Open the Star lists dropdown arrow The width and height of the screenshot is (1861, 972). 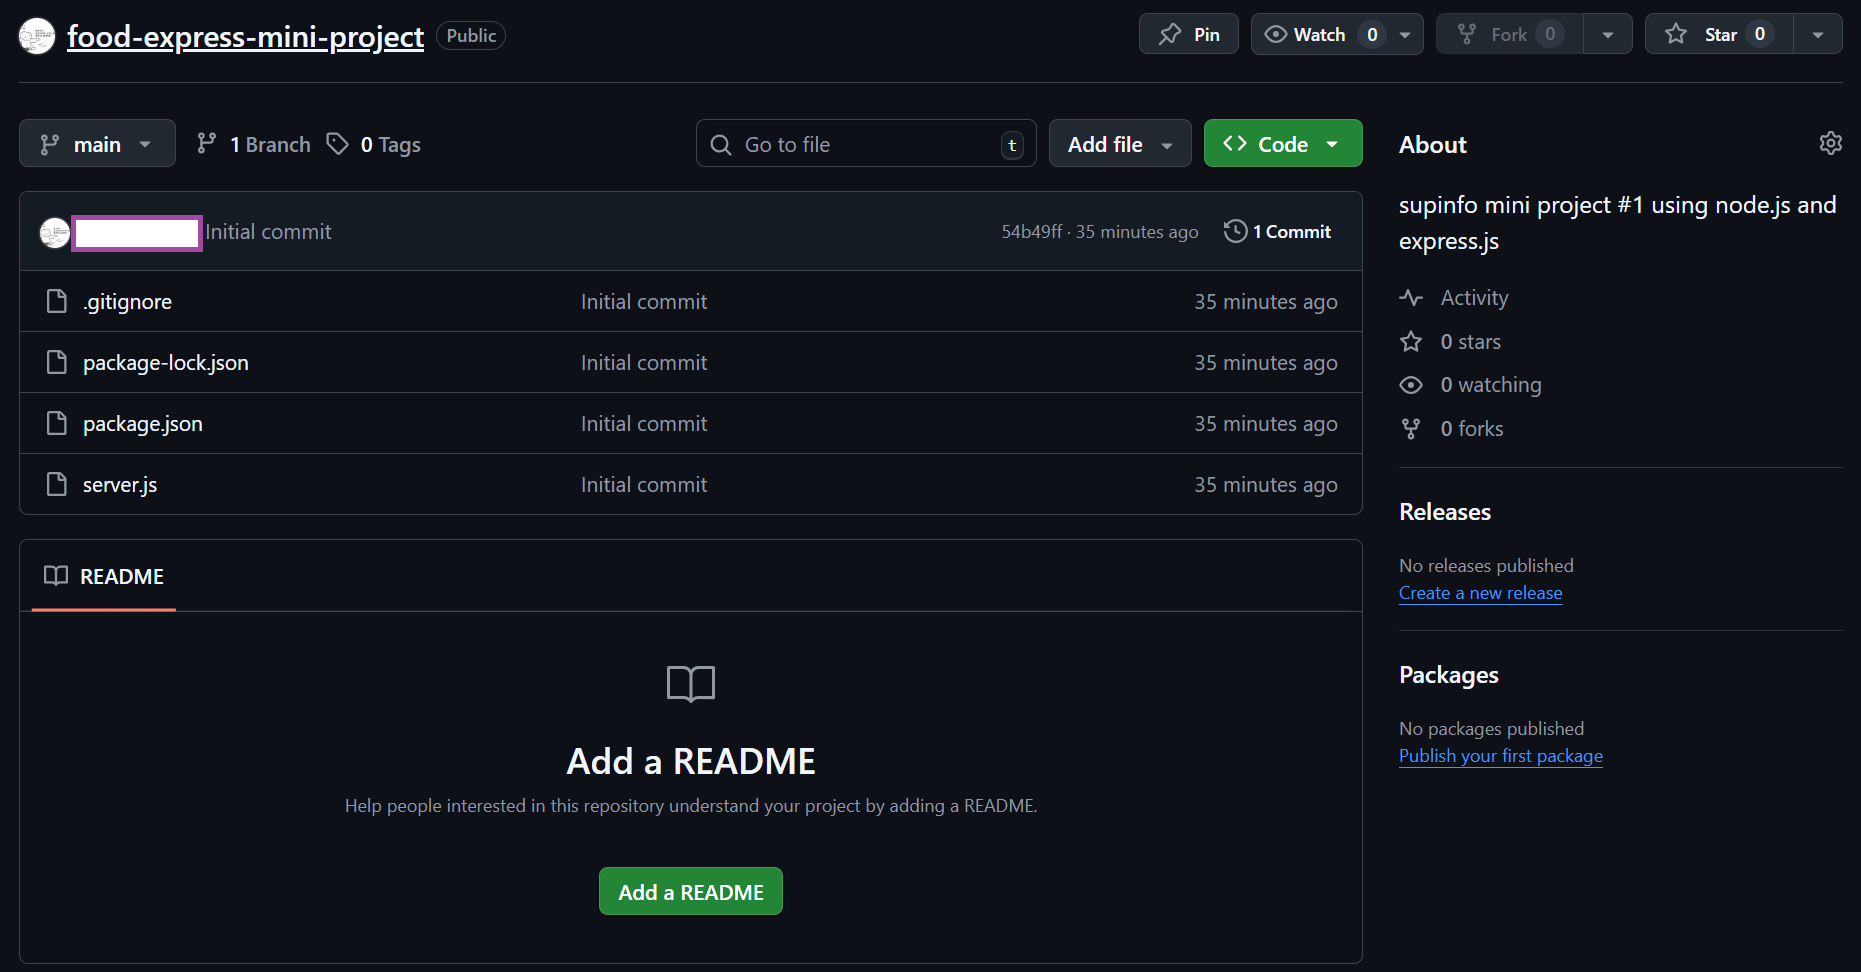click(1818, 34)
